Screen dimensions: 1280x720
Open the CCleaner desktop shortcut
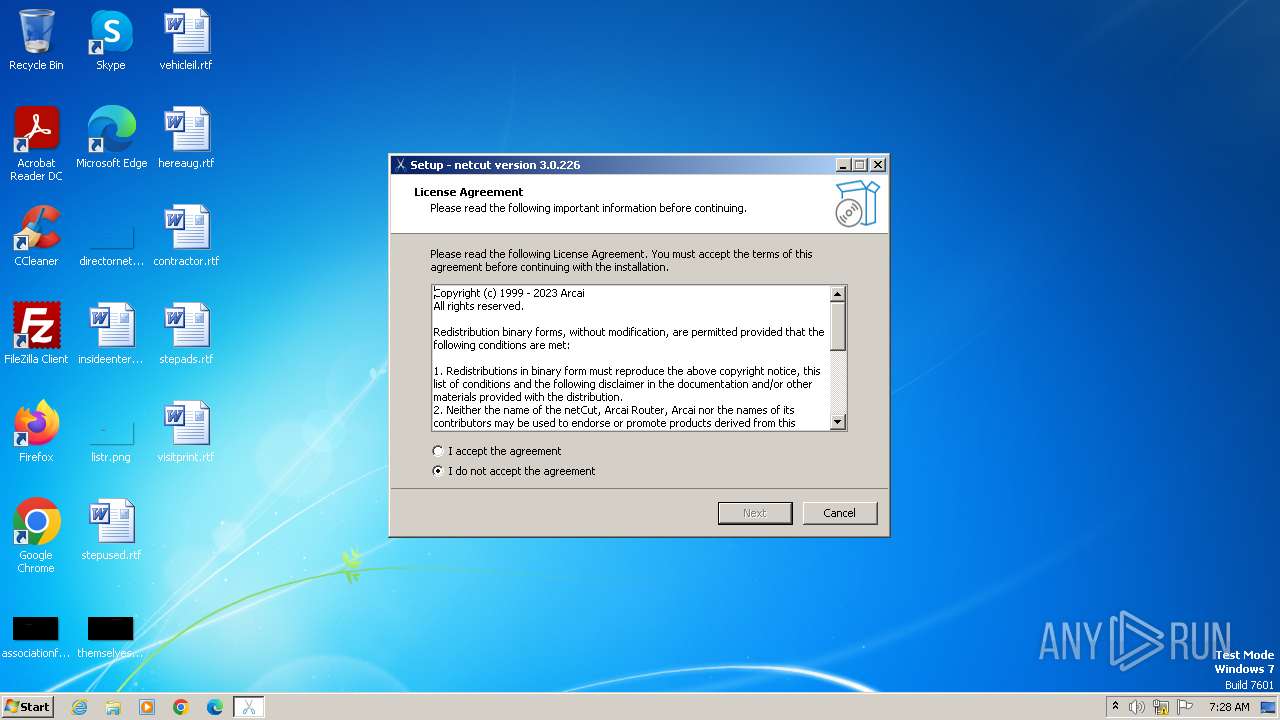point(36,236)
